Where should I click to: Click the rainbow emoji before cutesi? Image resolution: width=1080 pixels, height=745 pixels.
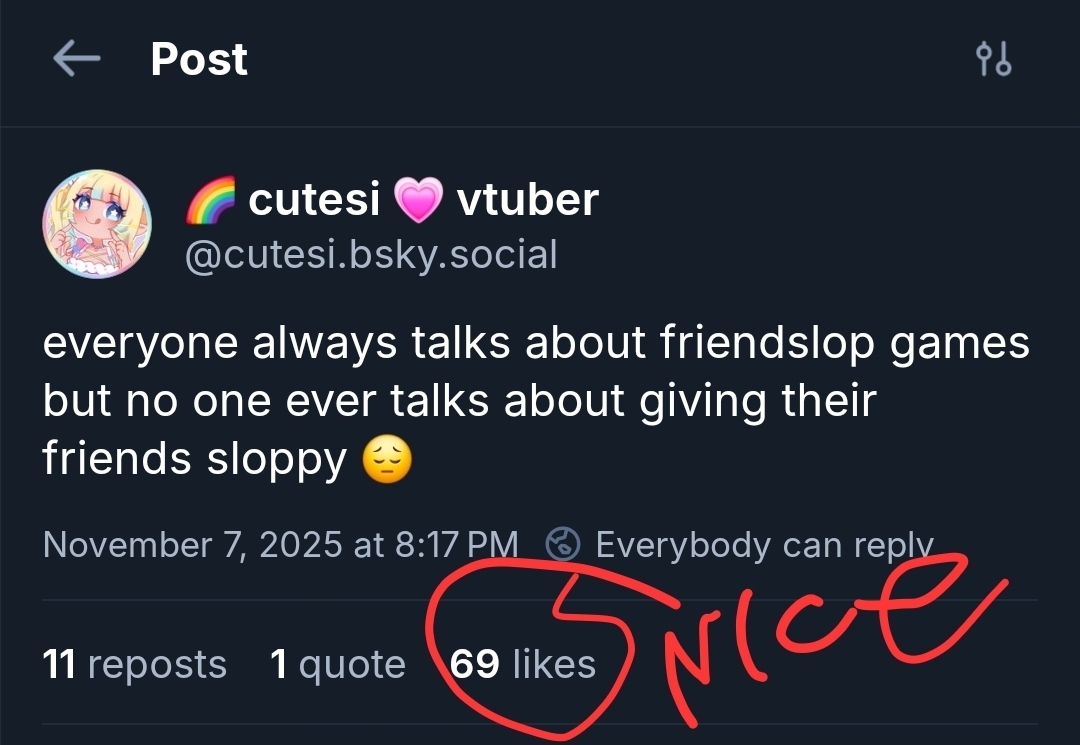211,200
